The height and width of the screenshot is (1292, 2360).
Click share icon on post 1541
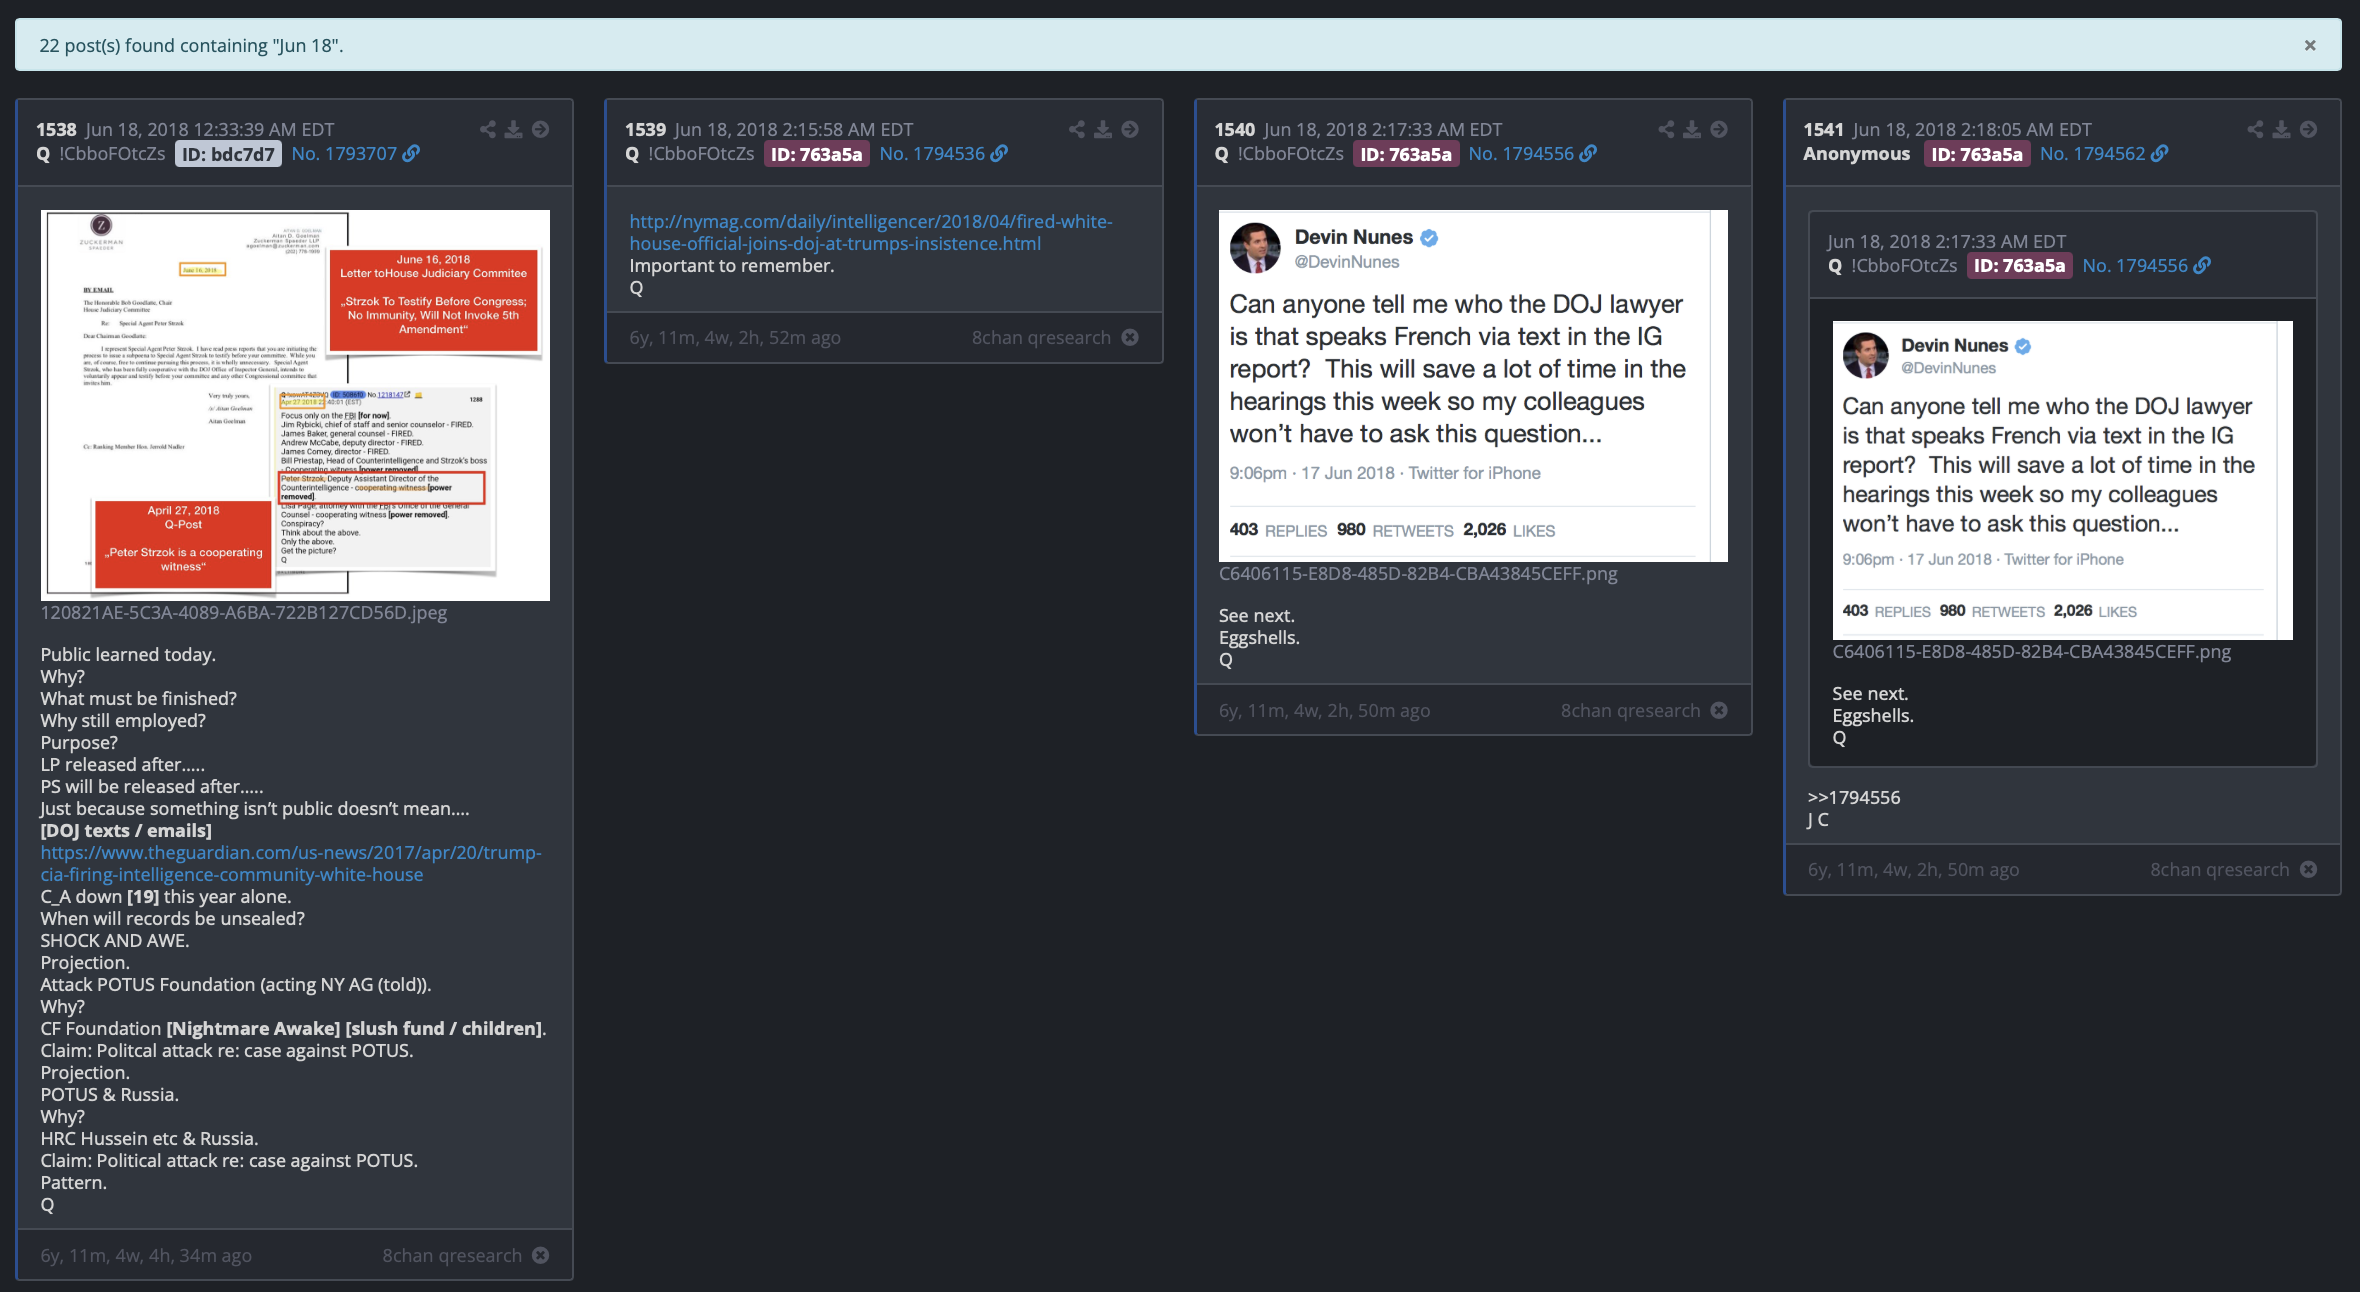tap(2255, 129)
